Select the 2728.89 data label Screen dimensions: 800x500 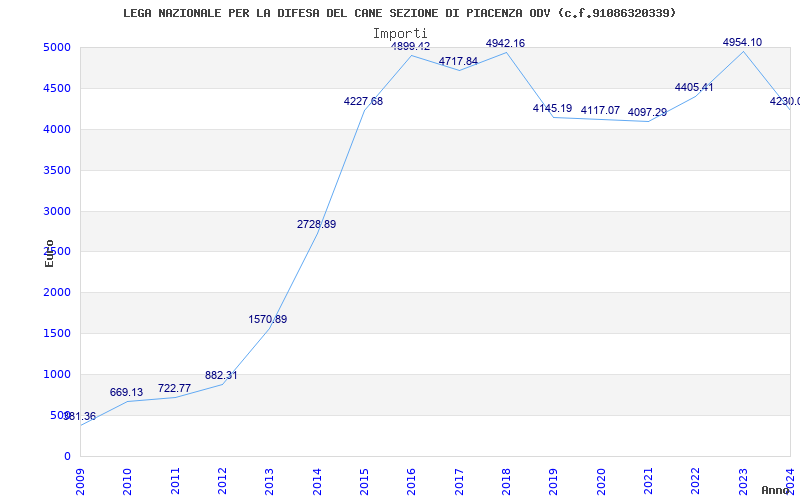coord(317,224)
